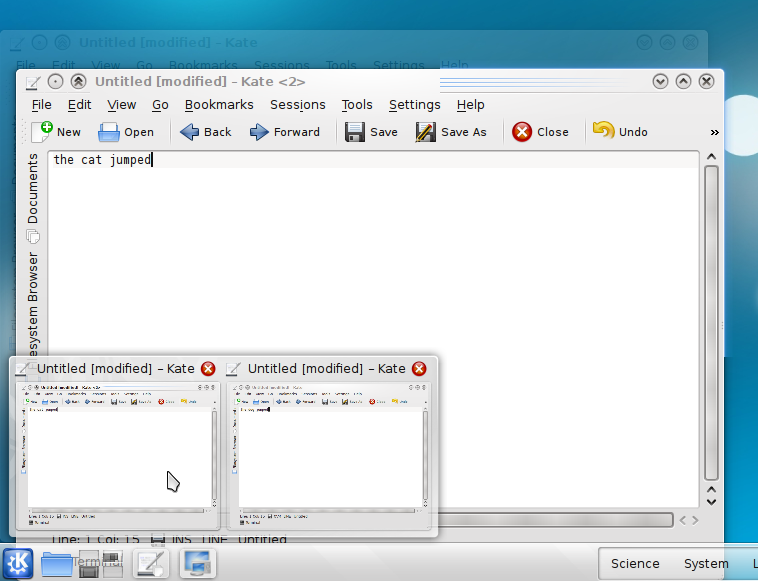
Task: Toggle keep-above button in Kate <2> title bar
Action: [78, 82]
